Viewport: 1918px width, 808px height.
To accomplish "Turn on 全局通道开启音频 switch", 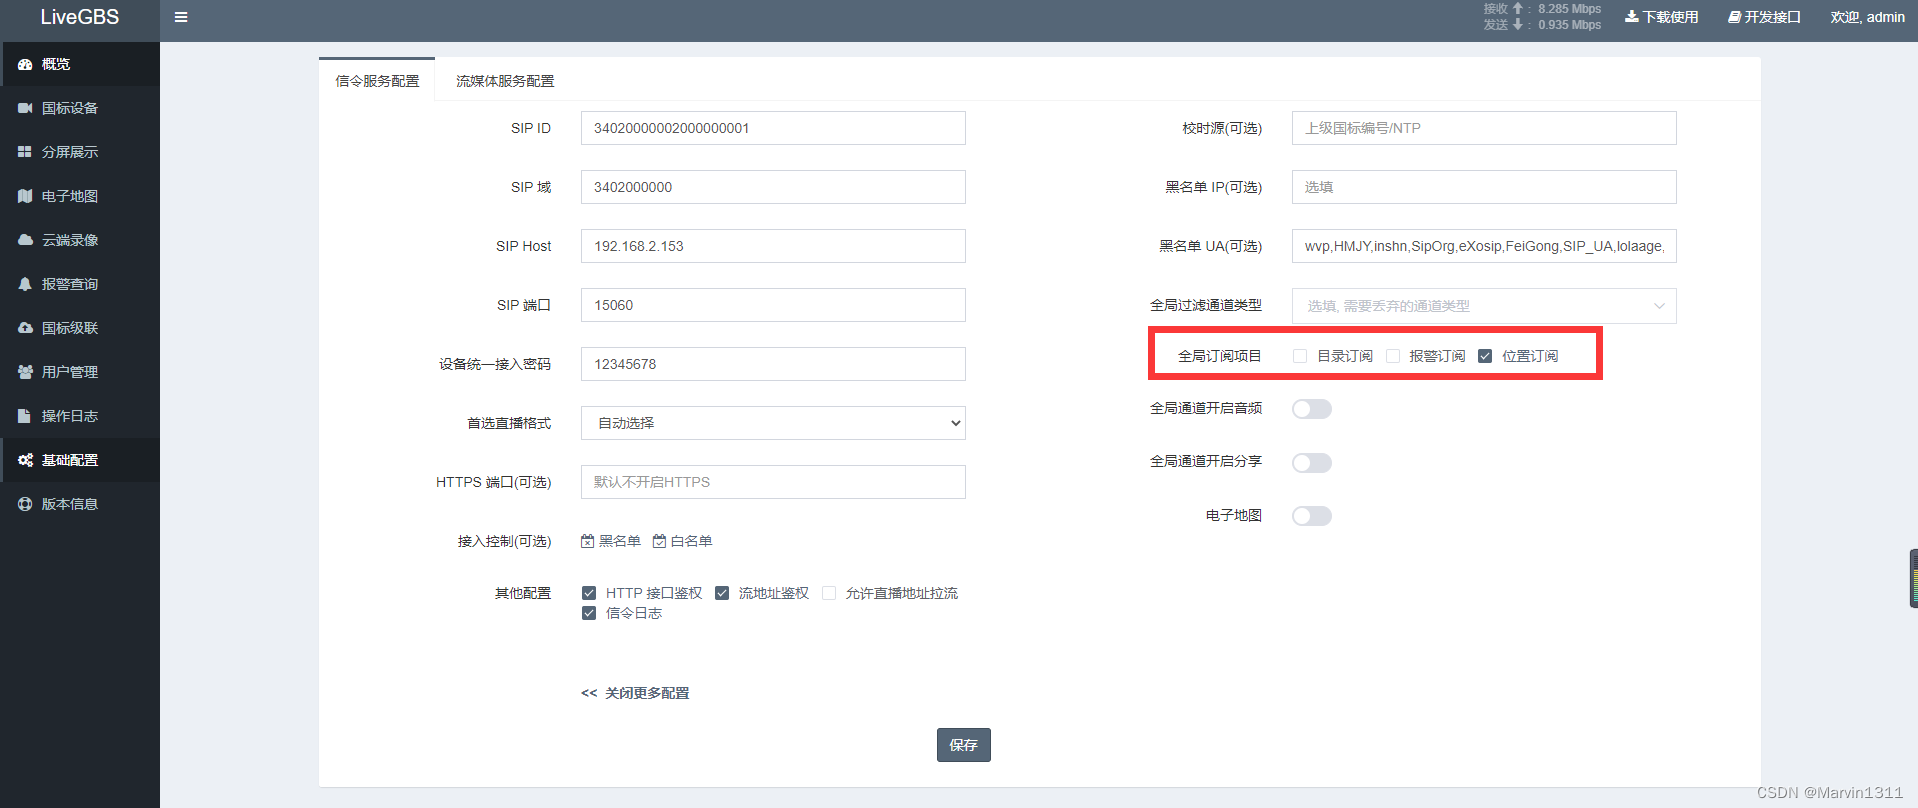I will [1312, 409].
